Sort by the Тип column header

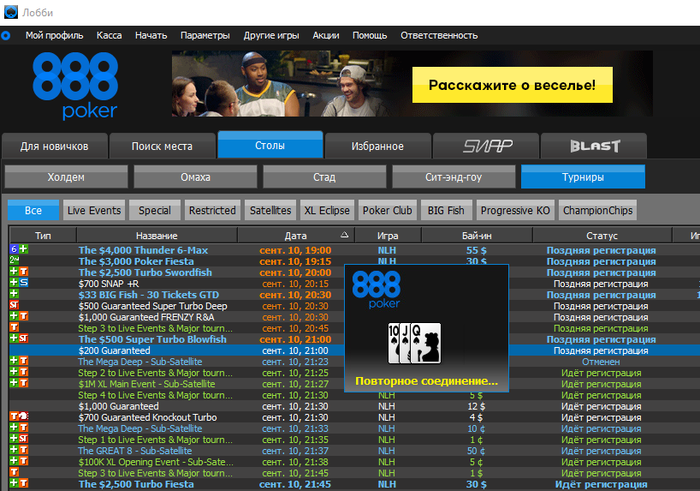click(43, 235)
